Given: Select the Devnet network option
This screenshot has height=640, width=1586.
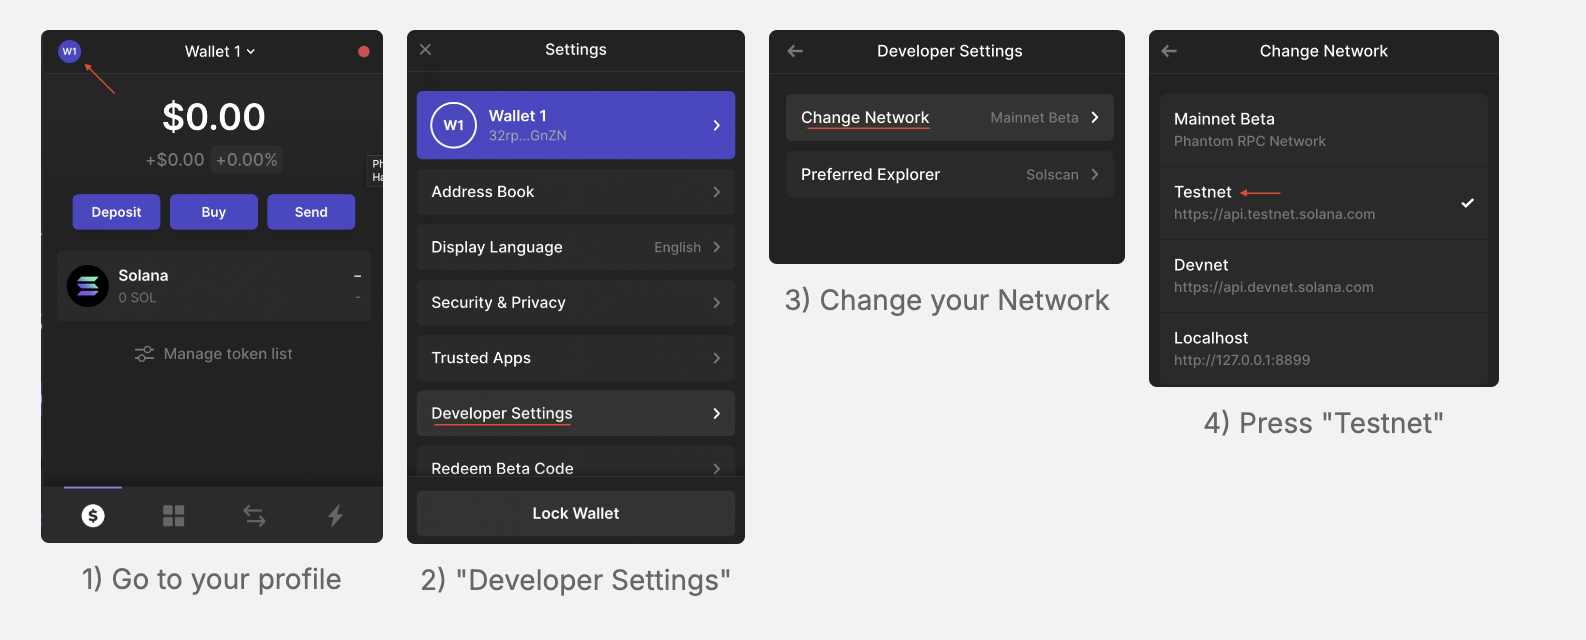Looking at the screenshot, I should pos(1324,276).
